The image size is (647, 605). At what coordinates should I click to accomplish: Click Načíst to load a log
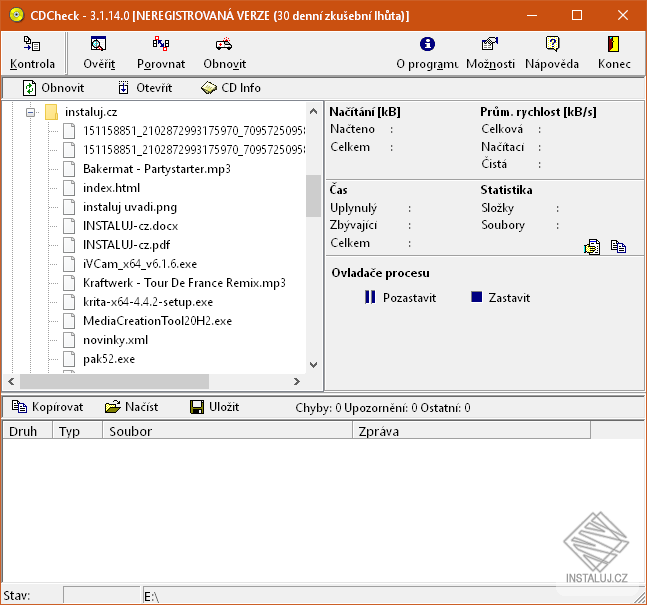click(131, 407)
